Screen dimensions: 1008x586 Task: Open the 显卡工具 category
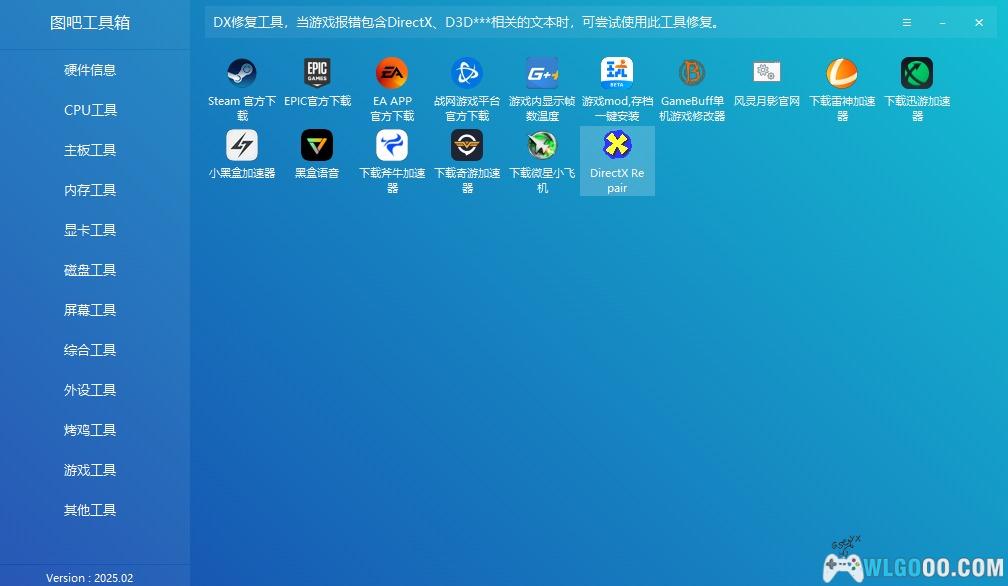pos(90,230)
